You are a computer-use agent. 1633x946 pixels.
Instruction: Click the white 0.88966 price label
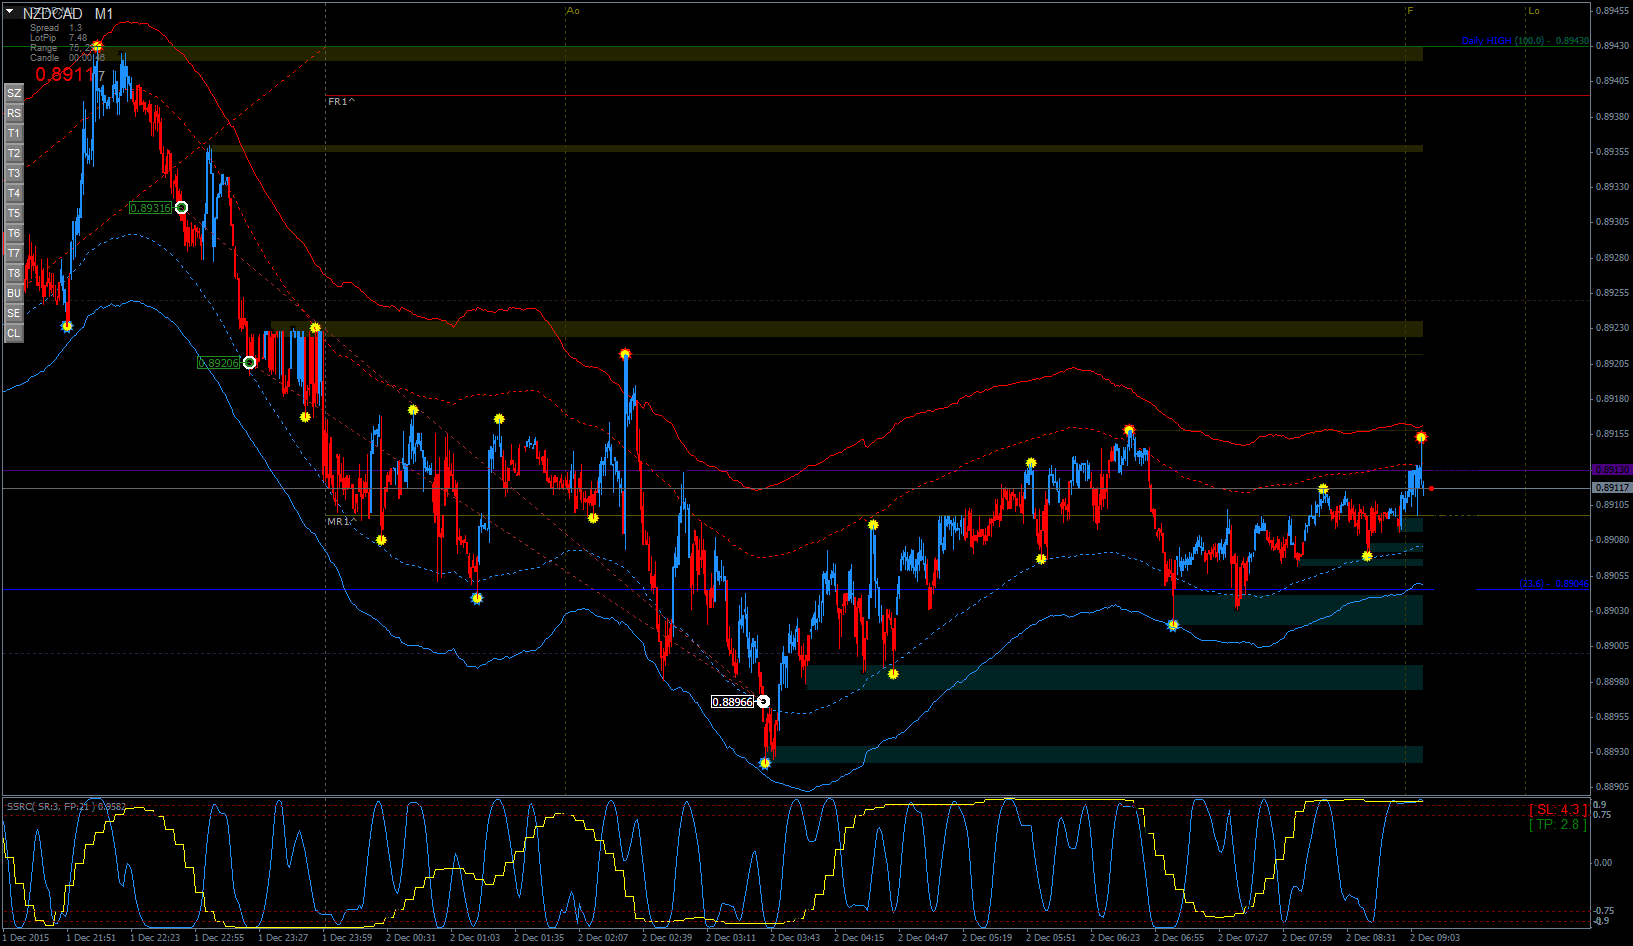[733, 702]
